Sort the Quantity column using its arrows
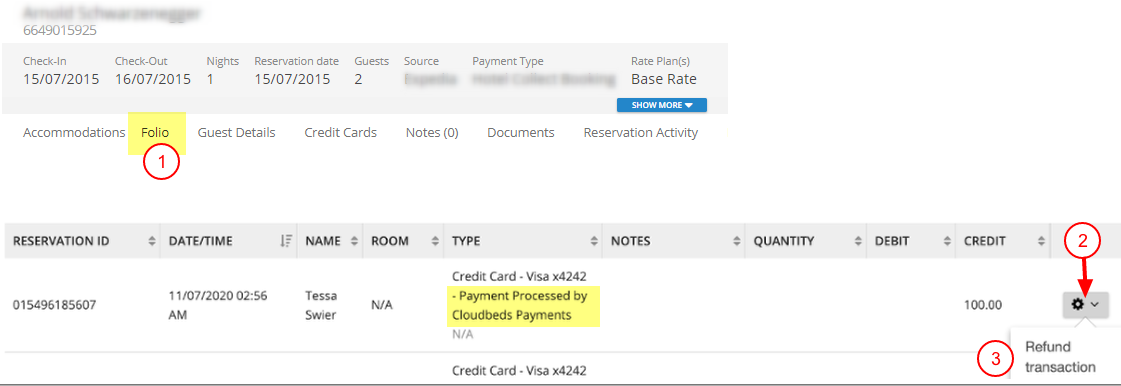1121x386 pixels. [x=856, y=242]
